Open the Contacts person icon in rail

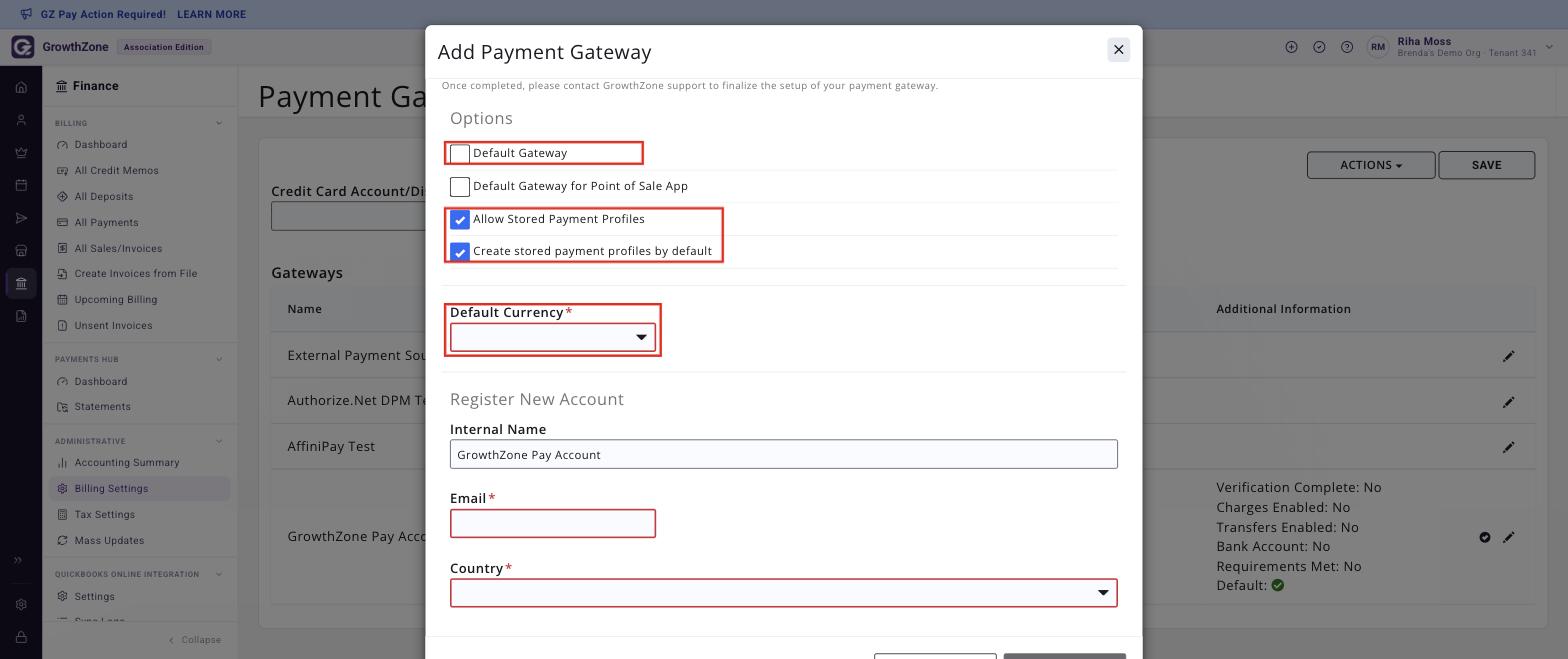(21, 120)
